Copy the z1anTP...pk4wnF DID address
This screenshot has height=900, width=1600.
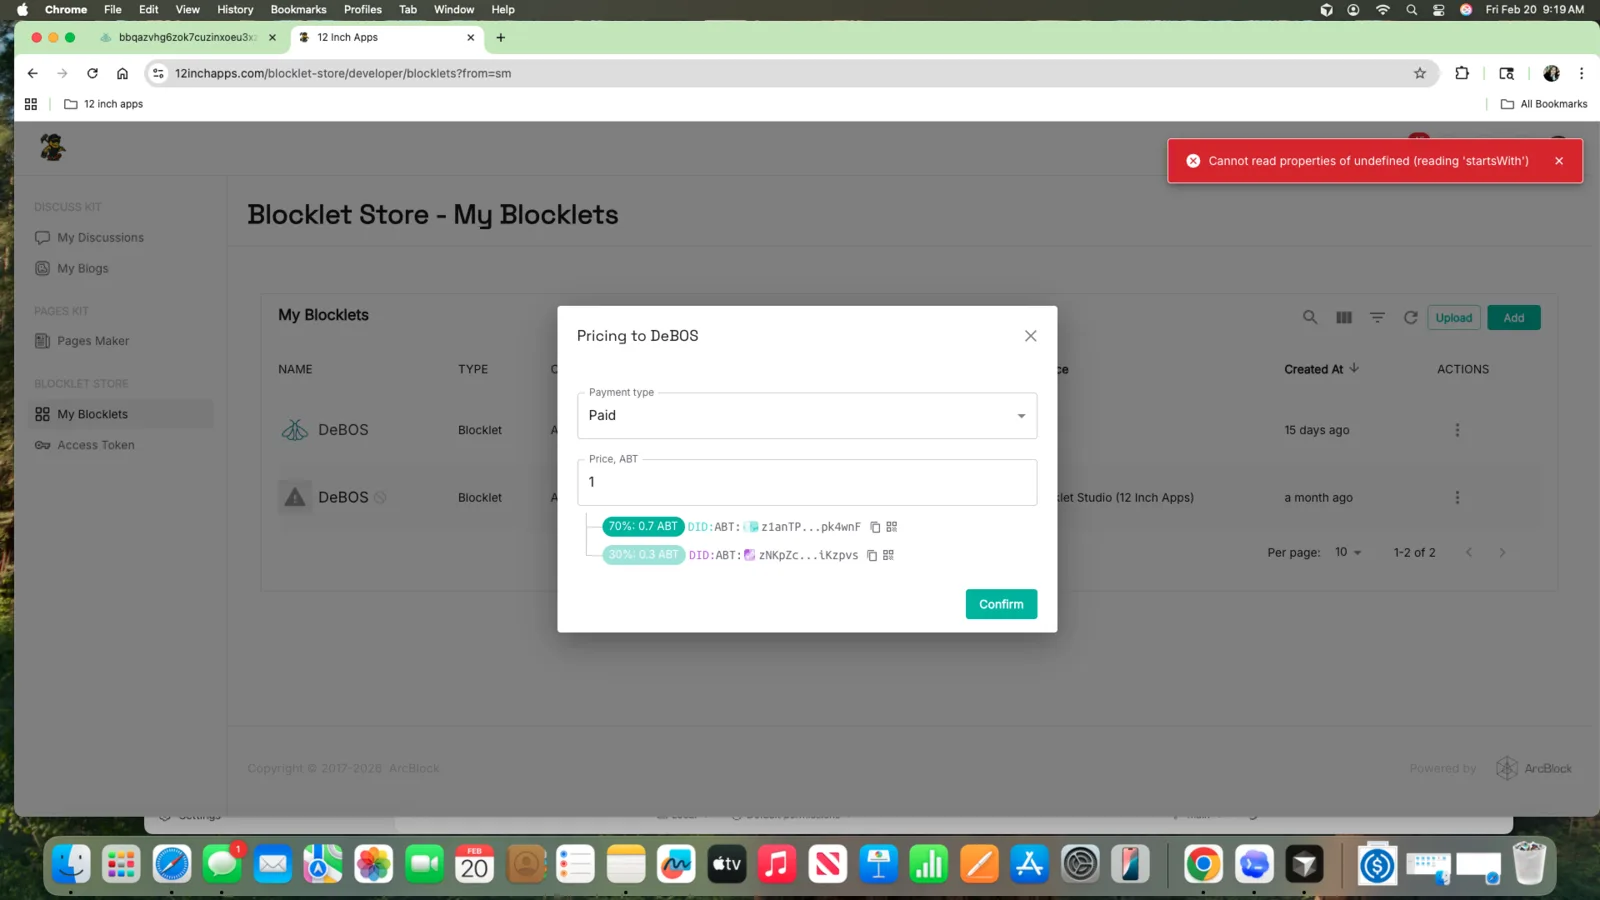click(875, 527)
